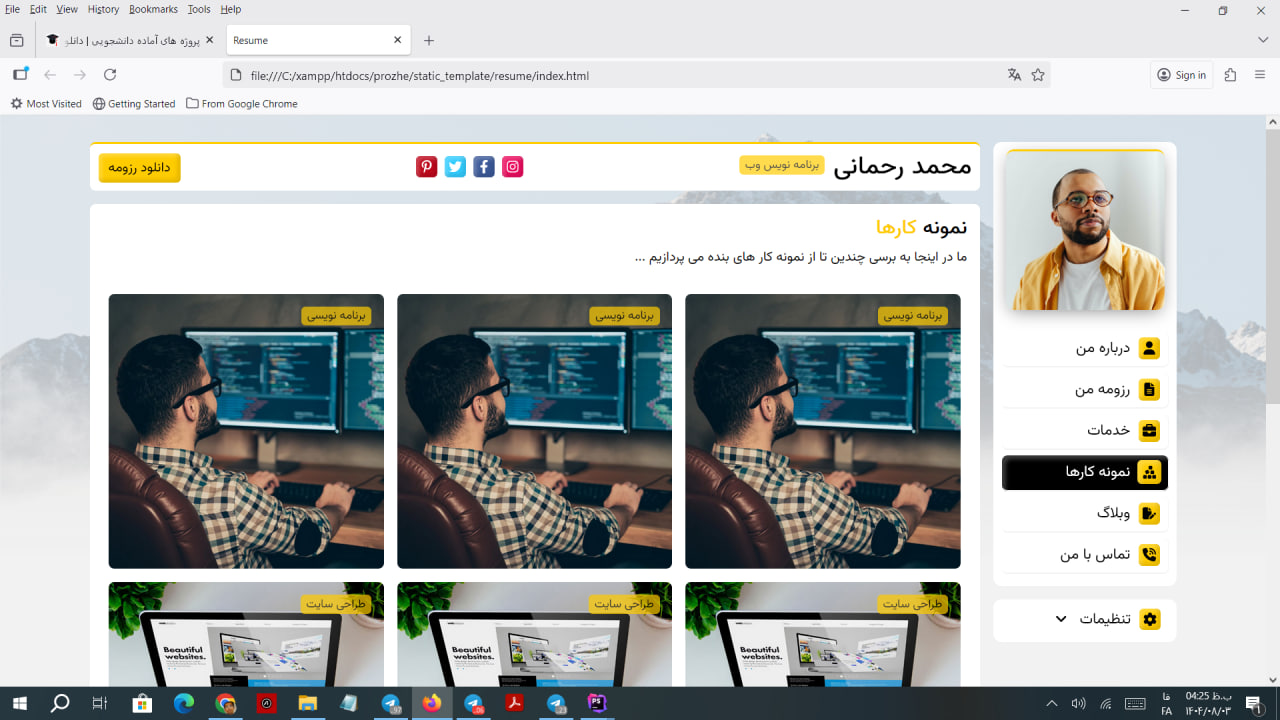Open the Facebook social icon

coord(484,166)
